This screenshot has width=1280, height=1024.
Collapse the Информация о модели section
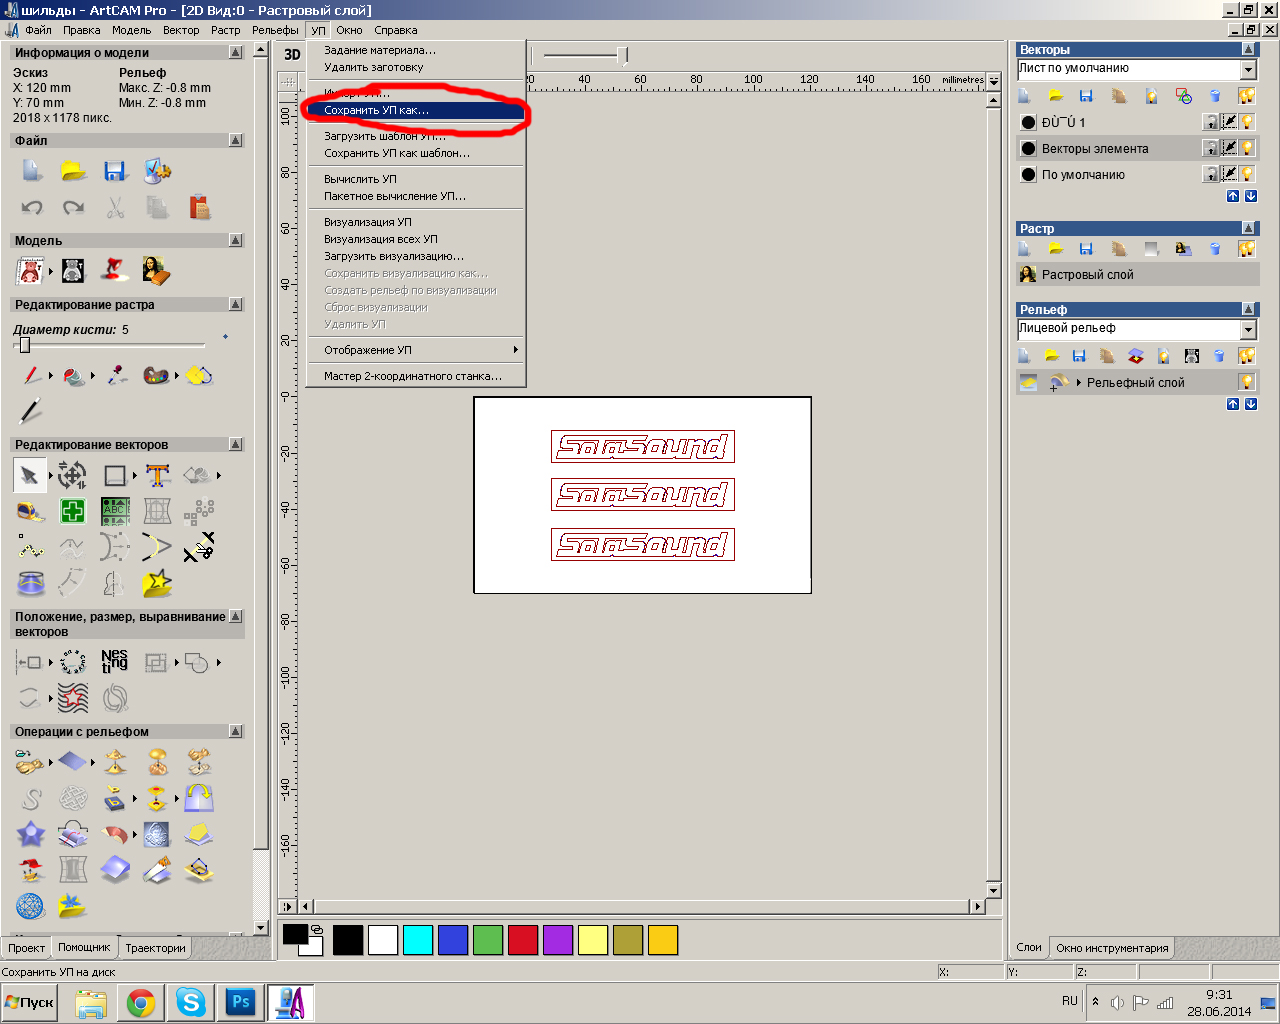coord(236,52)
